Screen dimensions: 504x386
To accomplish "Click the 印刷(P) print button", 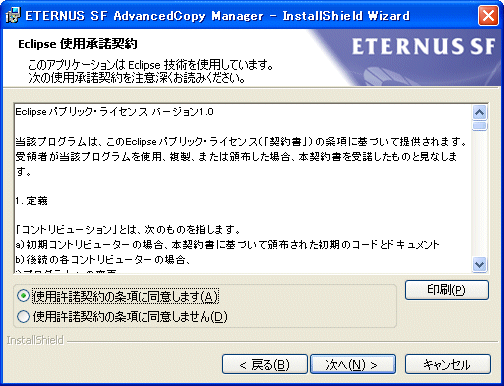I will [x=447, y=290].
